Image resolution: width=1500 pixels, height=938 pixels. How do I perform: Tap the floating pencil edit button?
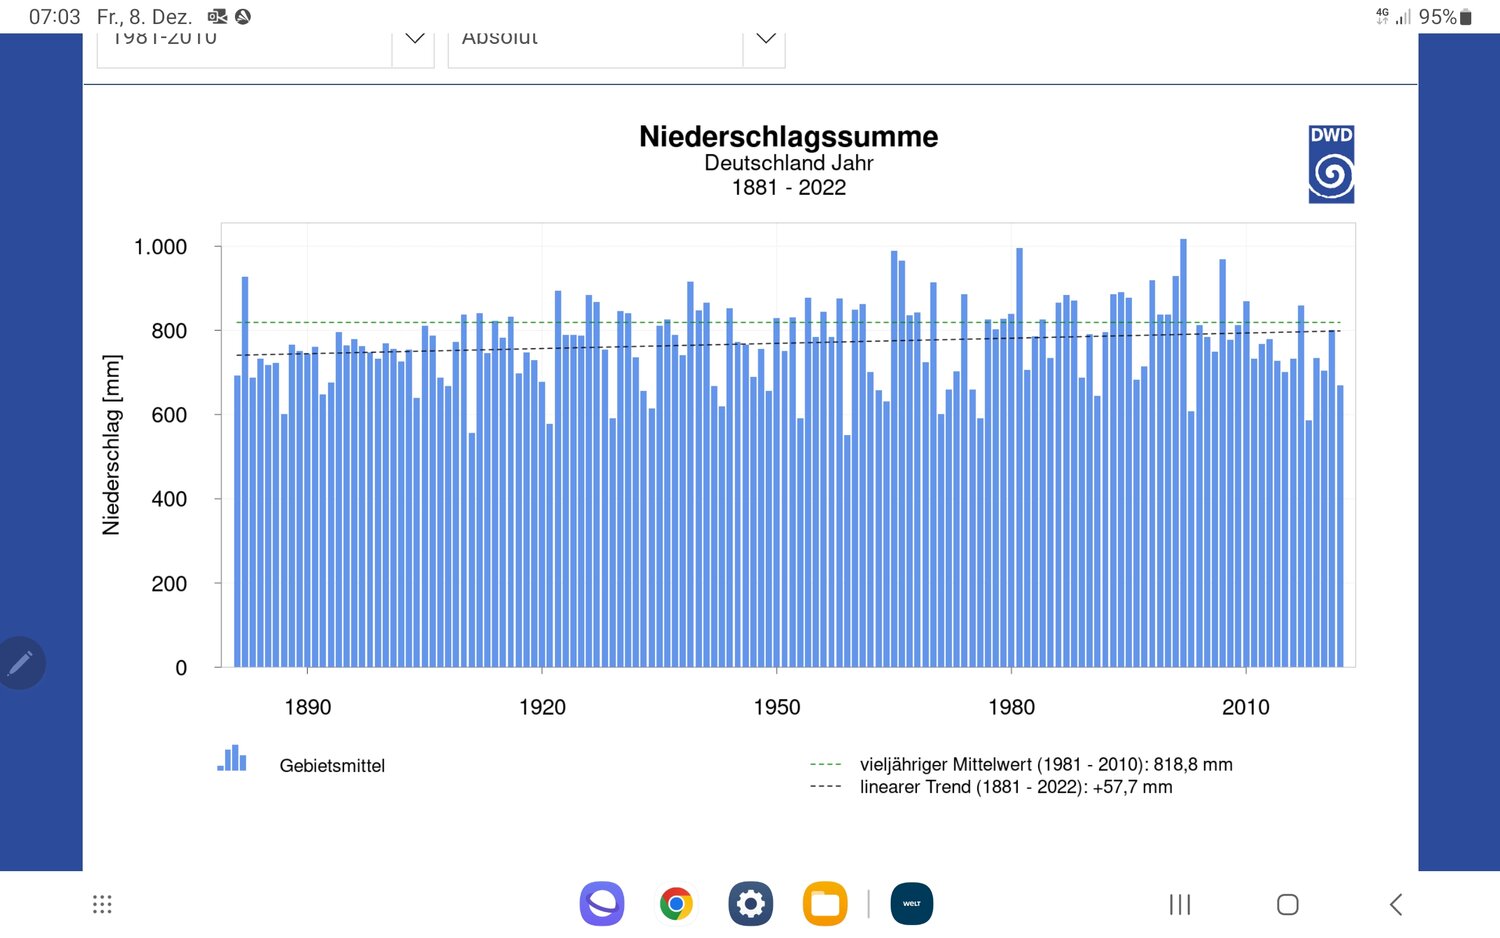coord(21,662)
